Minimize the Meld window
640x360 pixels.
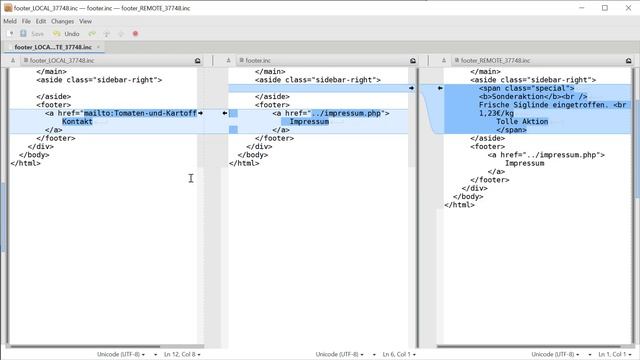pos(582,8)
